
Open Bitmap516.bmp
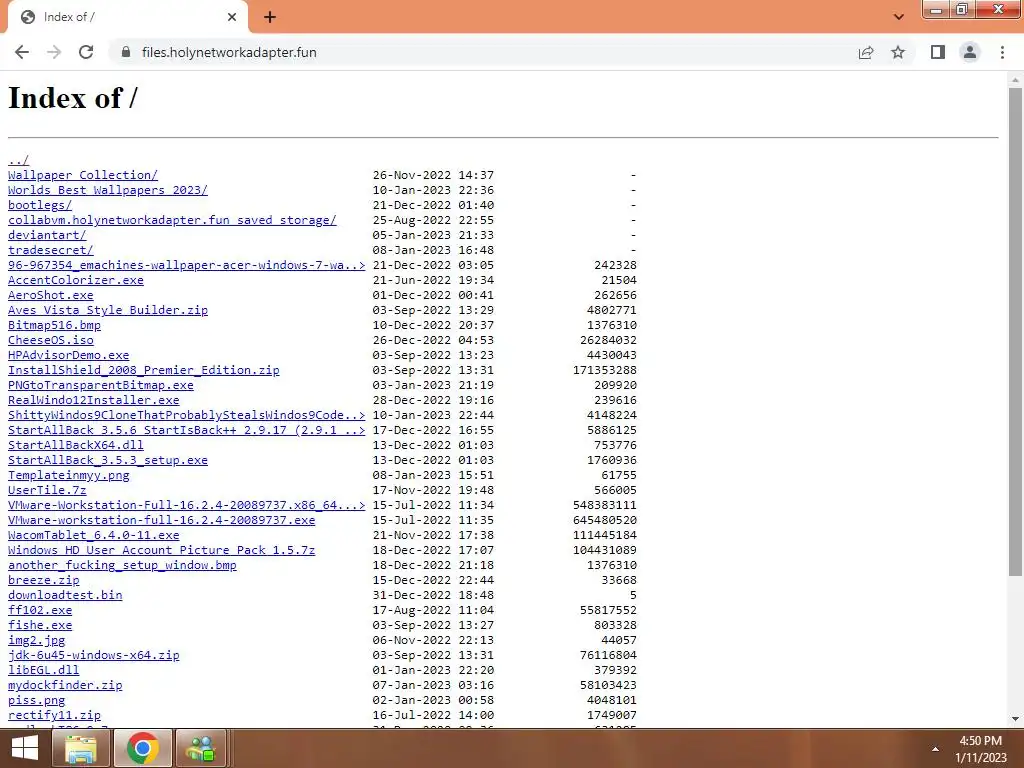pos(54,325)
